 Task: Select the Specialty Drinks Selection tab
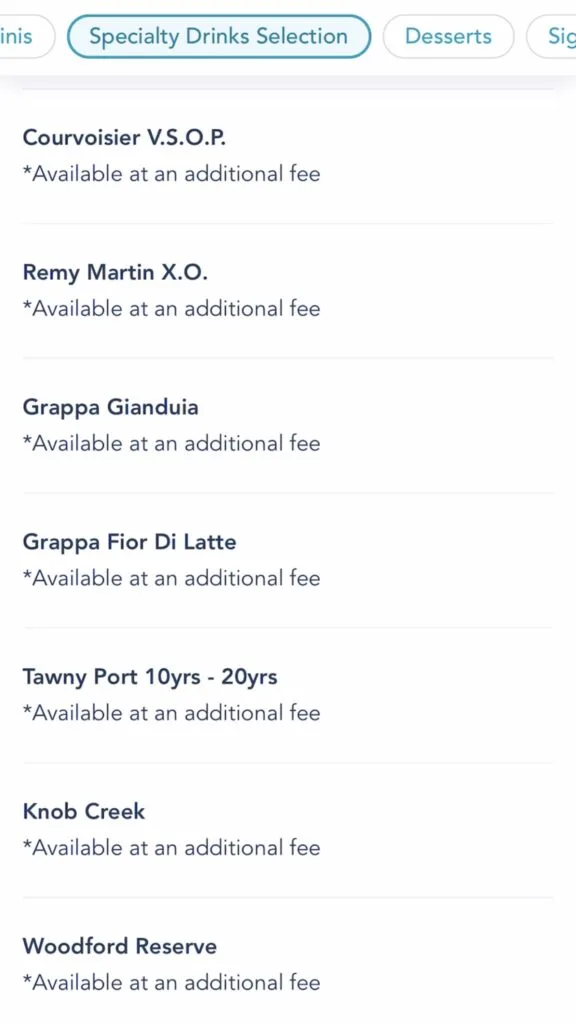pyautogui.click(x=219, y=37)
